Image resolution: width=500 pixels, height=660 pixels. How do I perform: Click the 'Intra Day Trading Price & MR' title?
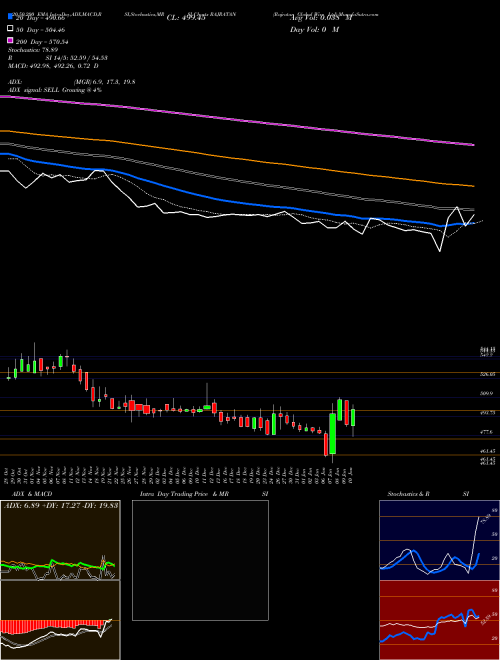pyautogui.click(x=184, y=494)
